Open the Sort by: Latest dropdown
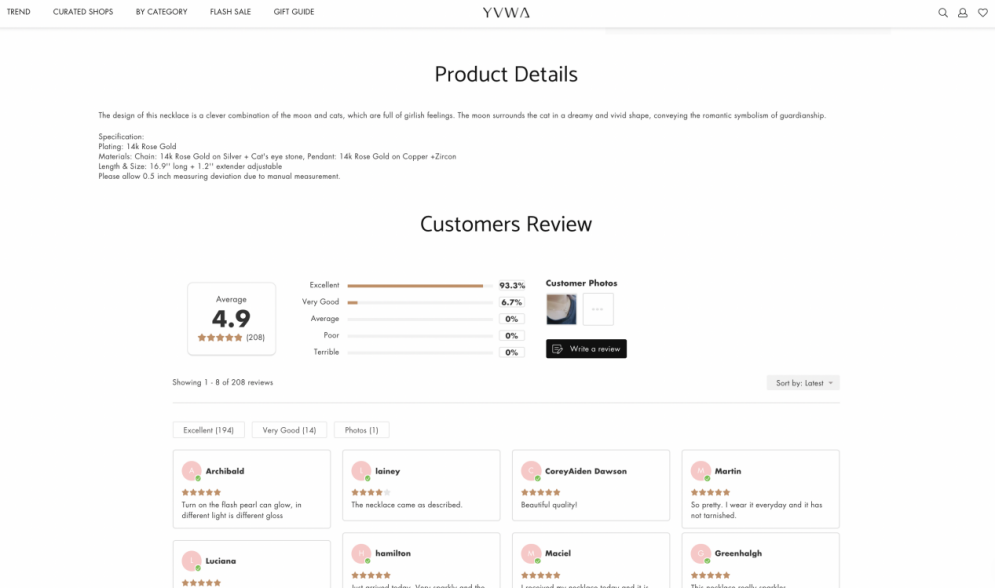995x588 pixels. coord(803,383)
